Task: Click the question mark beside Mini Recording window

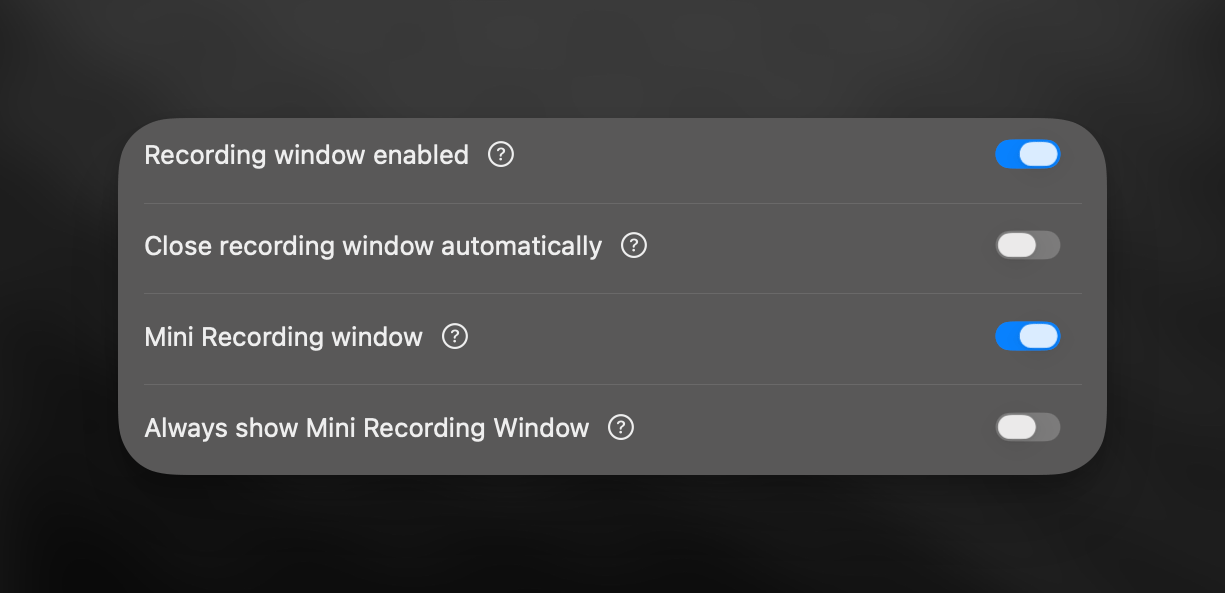Action: pyautogui.click(x=455, y=336)
